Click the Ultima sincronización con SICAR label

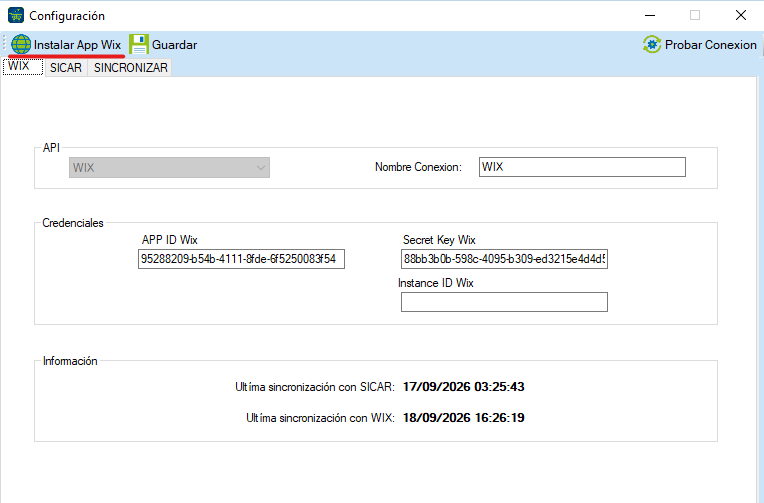[315, 387]
